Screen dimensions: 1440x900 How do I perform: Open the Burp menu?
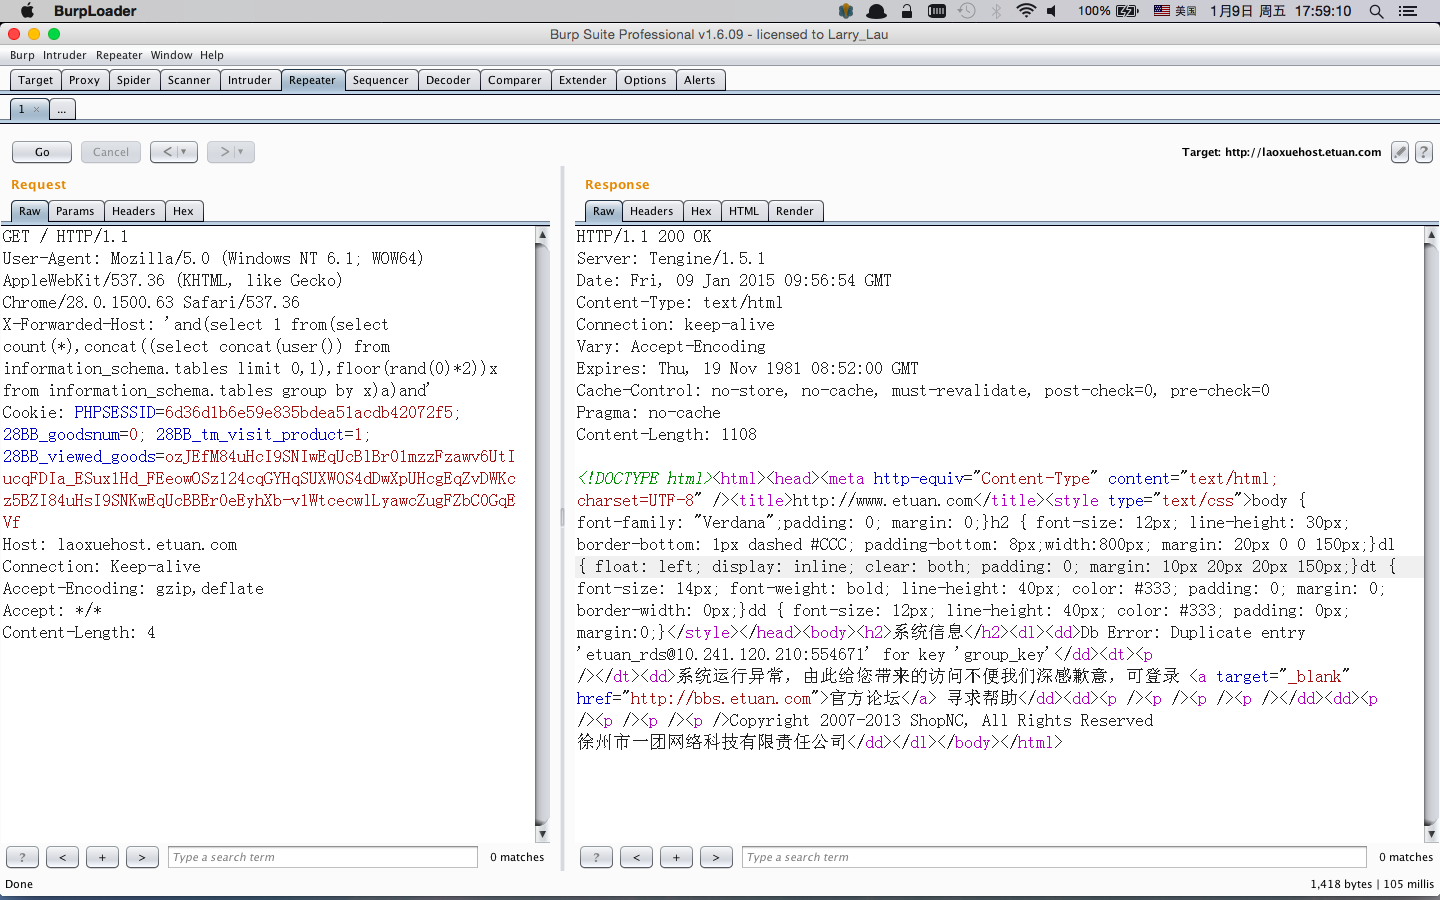pyautogui.click(x=22, y=55)
